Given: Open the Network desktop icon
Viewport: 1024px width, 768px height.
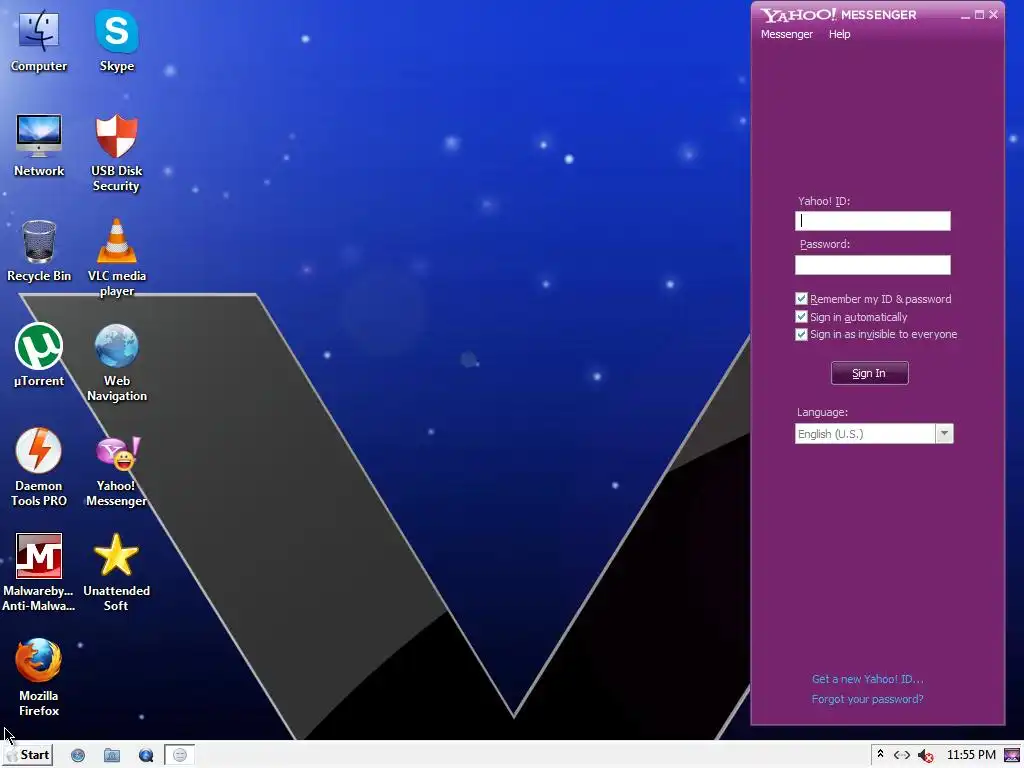Looking at the screenshot, I should 39,146.
